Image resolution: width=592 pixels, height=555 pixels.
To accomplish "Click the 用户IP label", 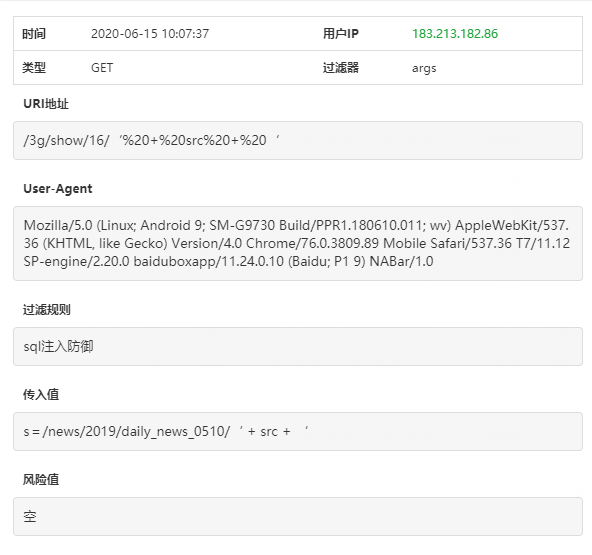I will (x=341, y=34).
